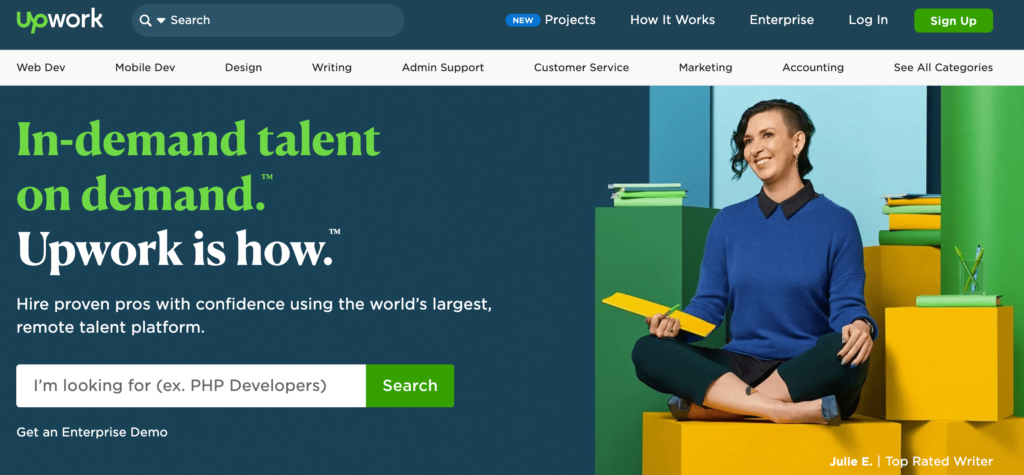Open Get an Enterprise Demo link
The image size is (1024, 475).
coord(92,432)
